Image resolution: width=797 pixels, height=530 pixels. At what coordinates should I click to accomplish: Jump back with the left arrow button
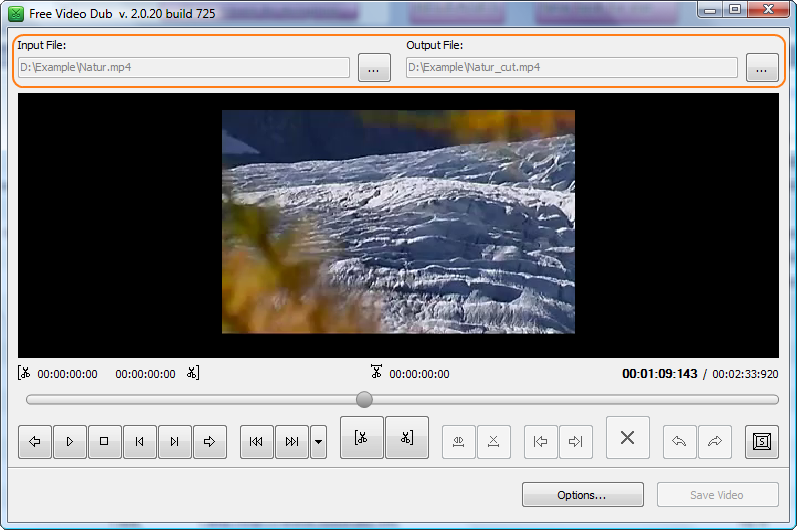click(x=35, y=441)
